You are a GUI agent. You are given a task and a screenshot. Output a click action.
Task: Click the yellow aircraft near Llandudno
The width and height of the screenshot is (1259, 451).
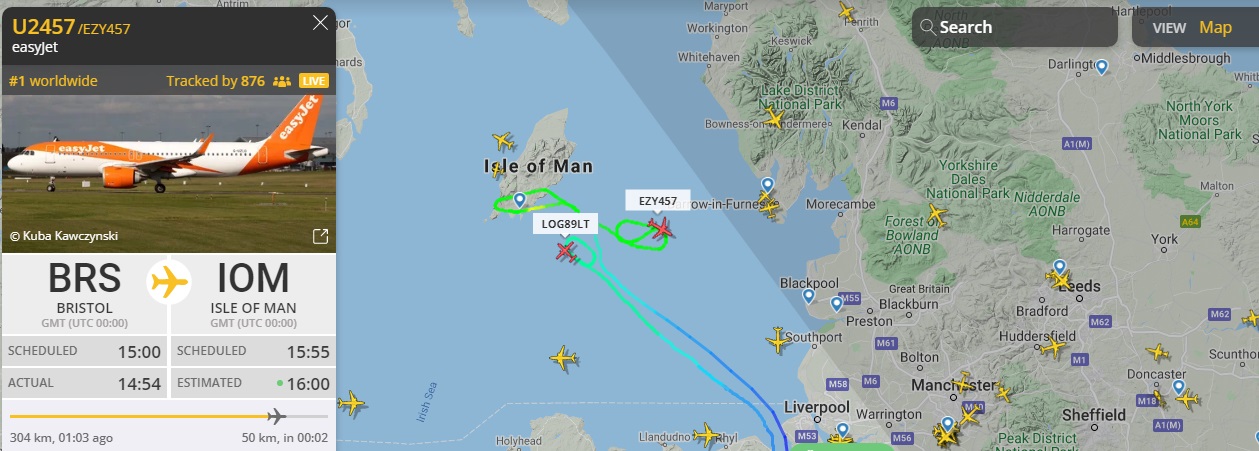pos(707,435)
